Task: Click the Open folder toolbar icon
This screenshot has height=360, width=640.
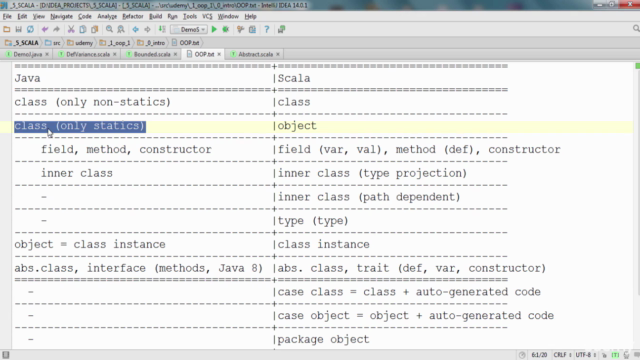Action: point(7,29)
